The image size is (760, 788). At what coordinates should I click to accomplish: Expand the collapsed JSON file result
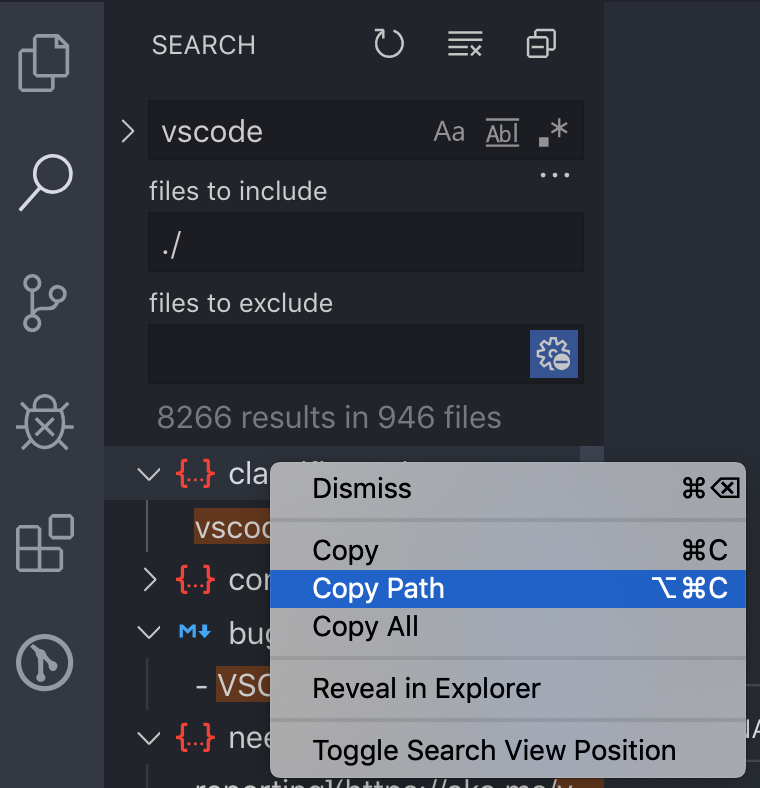pyautogui.click(x=149, y=580)
